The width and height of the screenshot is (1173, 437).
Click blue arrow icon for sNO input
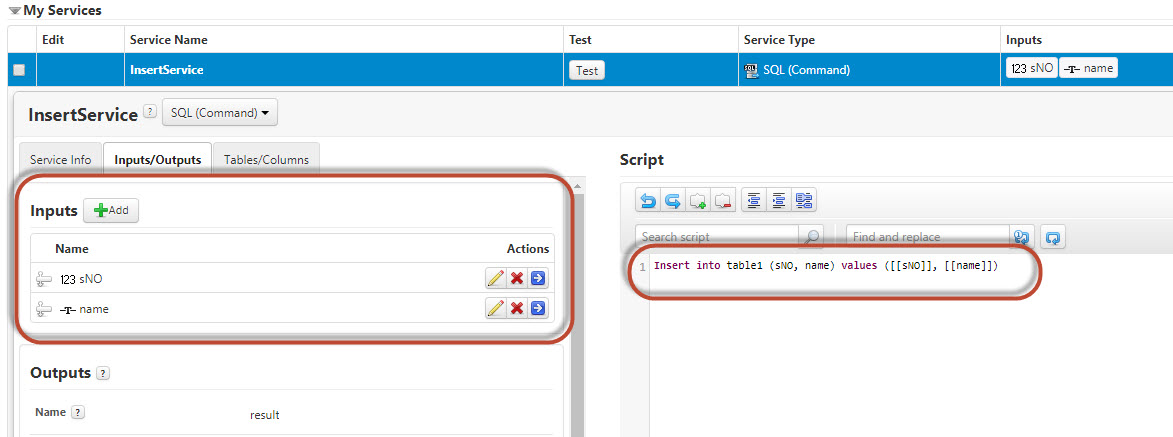[x=538, y=279]
